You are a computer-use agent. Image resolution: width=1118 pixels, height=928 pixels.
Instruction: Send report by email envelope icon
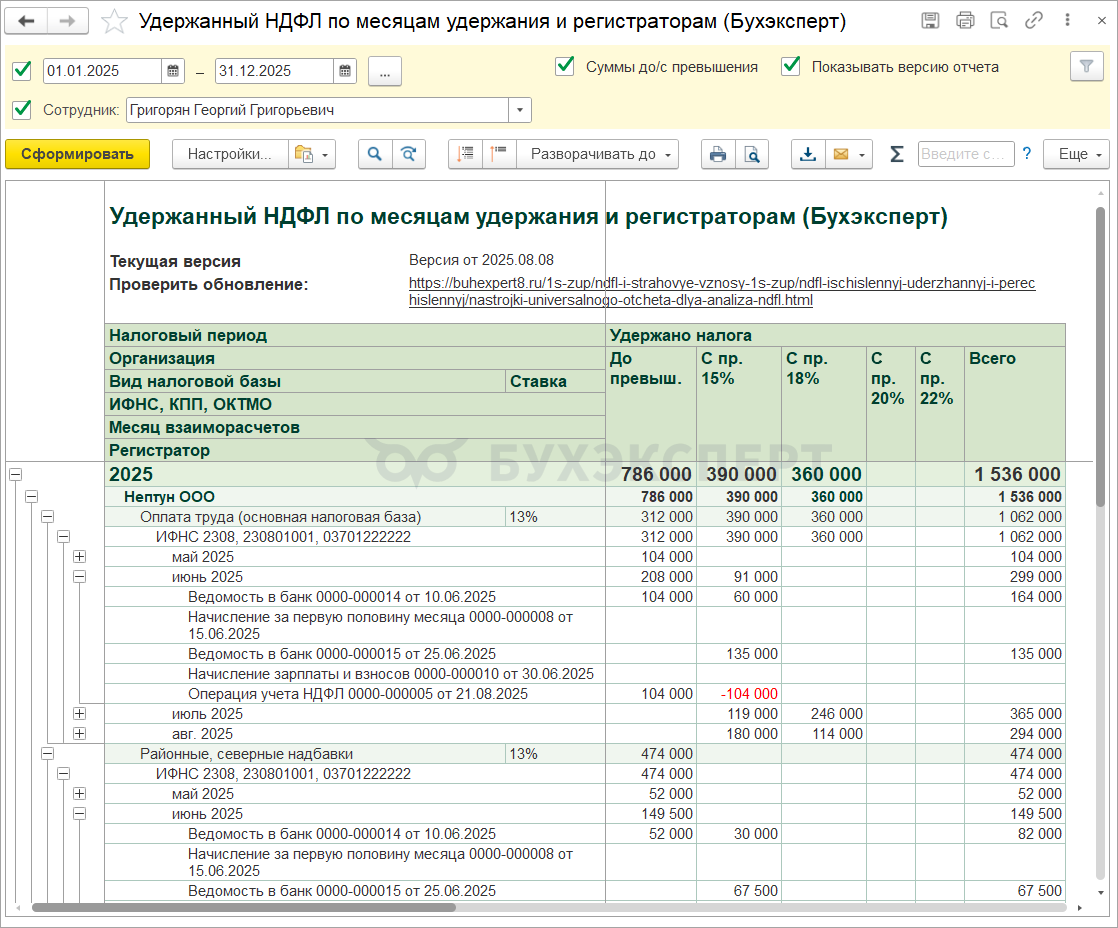(841, 154)
